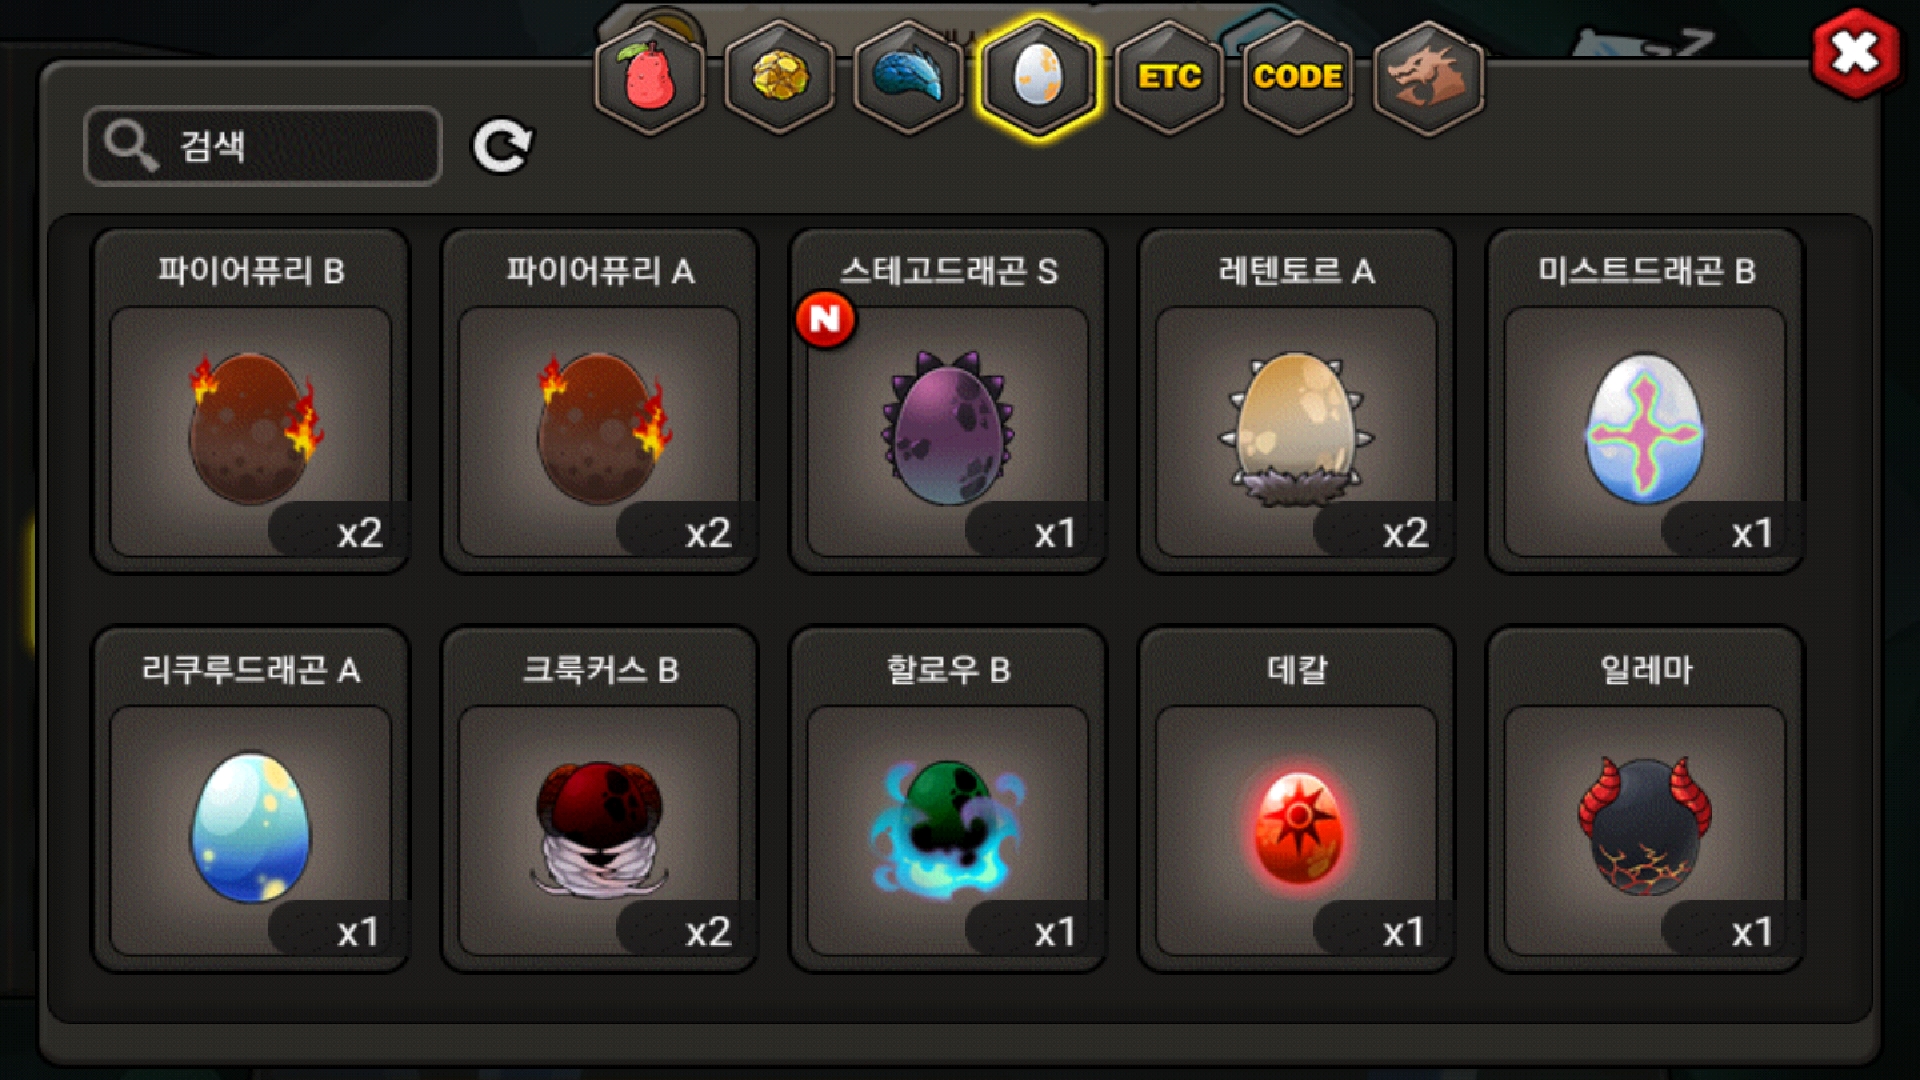This screenshot has width=1920, height=1080.
Task: Pick the green flame 할로우 B egg
Action: (948, 800)
